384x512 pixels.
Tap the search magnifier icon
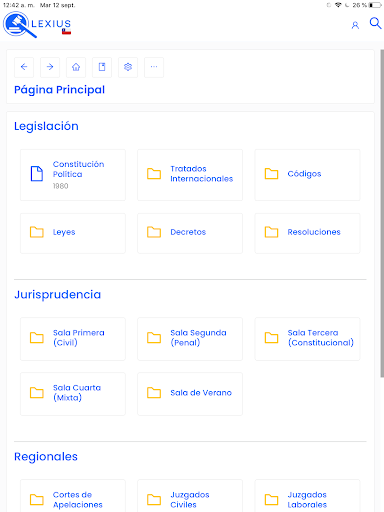[375, 23]
